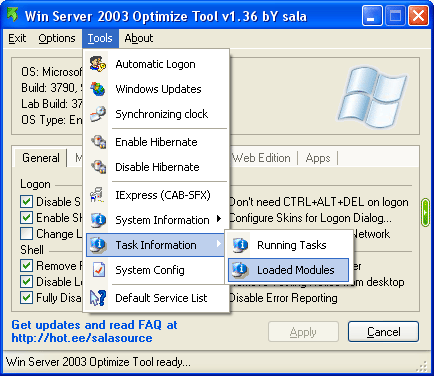Toggle the first Logon 'Disable S...' checkbox
The width and height of the screenshot is (434, 376).
tap(26, 202)
